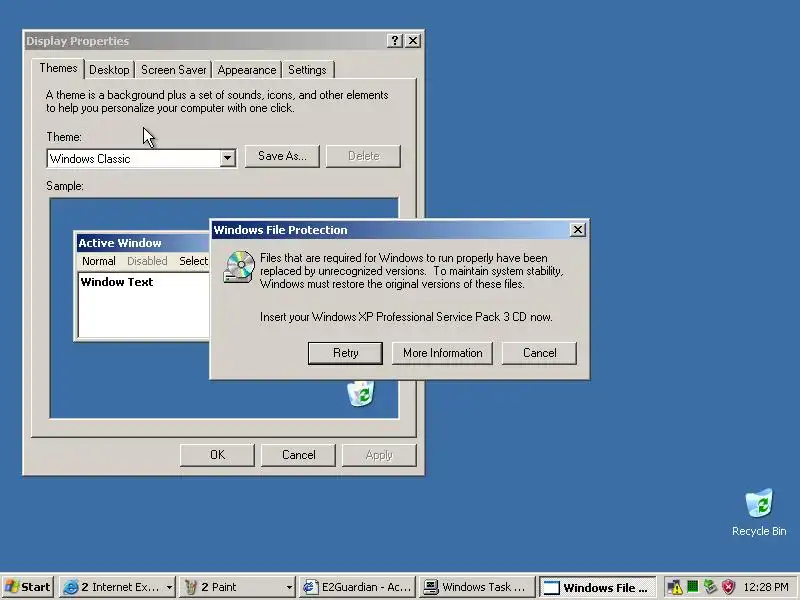Expand the Paint taskbar group arrow

click(x=289, y=588)
